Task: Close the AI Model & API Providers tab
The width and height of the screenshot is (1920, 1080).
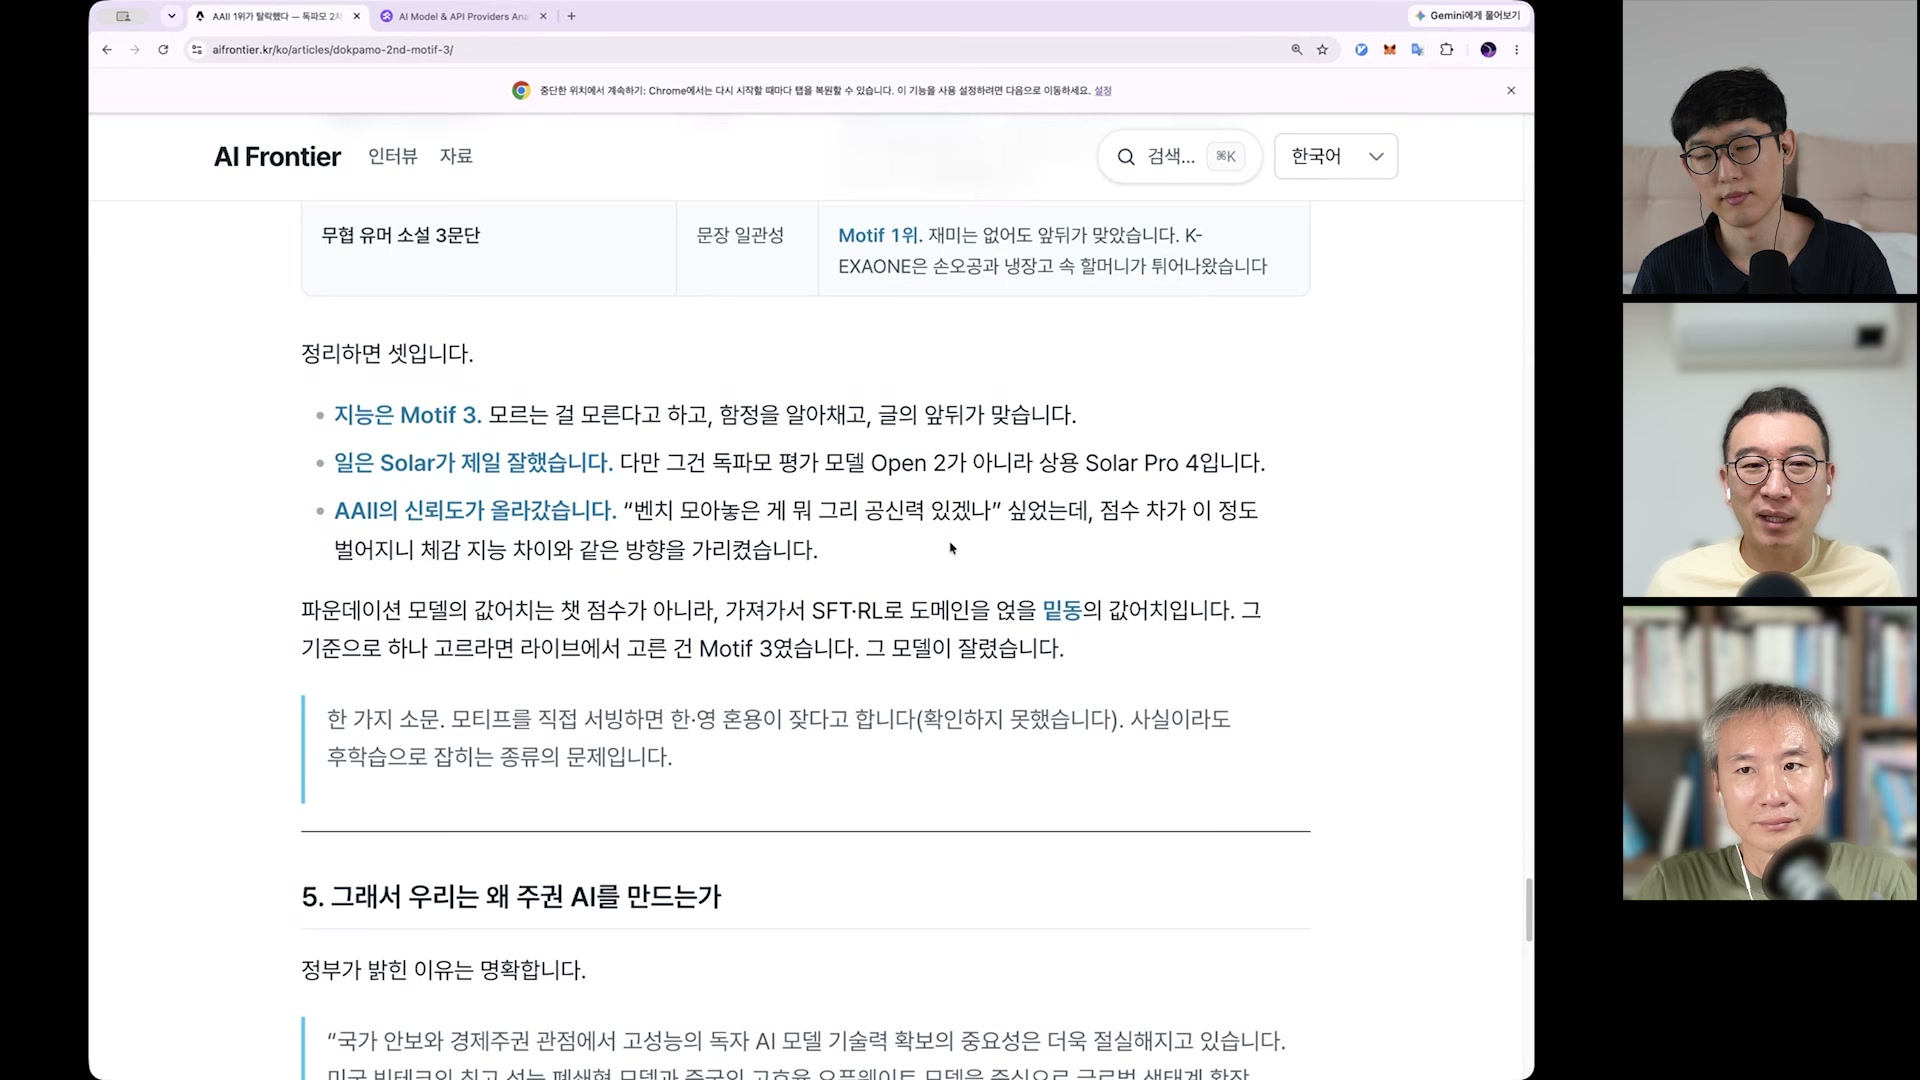Action: click(543, 16)
